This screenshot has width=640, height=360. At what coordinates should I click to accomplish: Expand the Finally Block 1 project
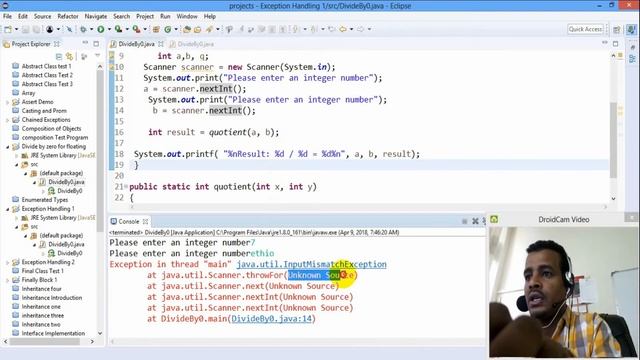7,280
